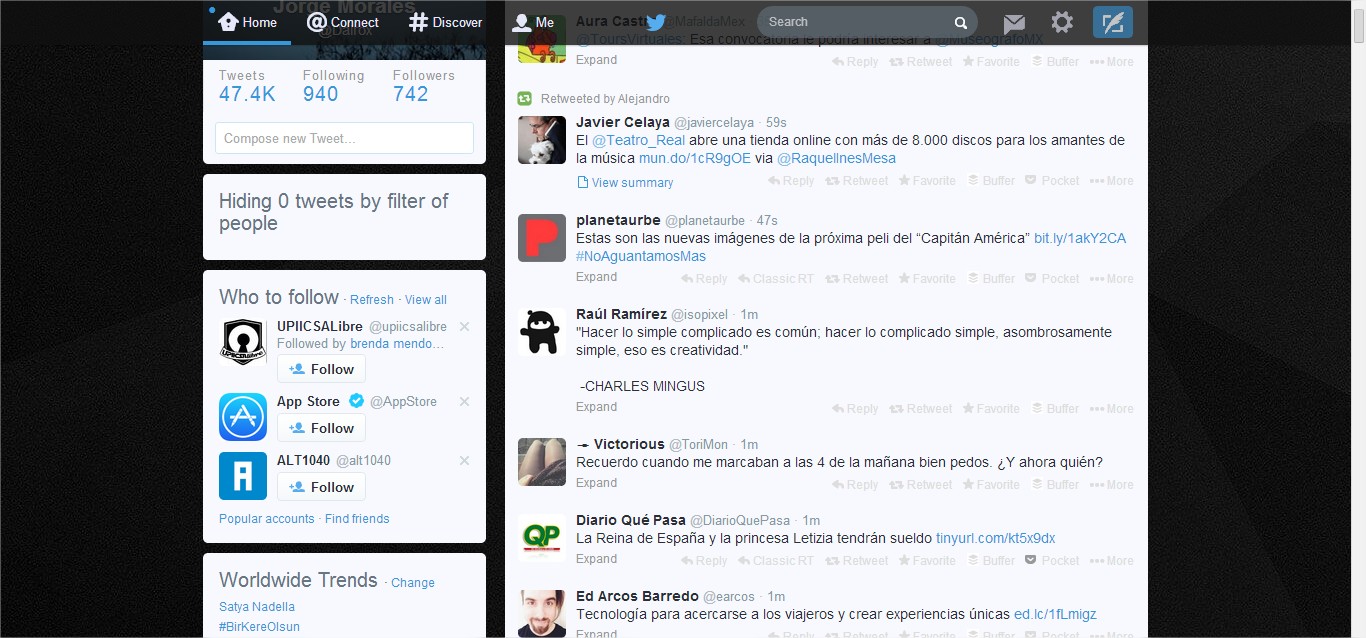Click the compose new tweet button
Image resolution: width=1366 pixels, height=638 pixels.
click(1113, 22)
